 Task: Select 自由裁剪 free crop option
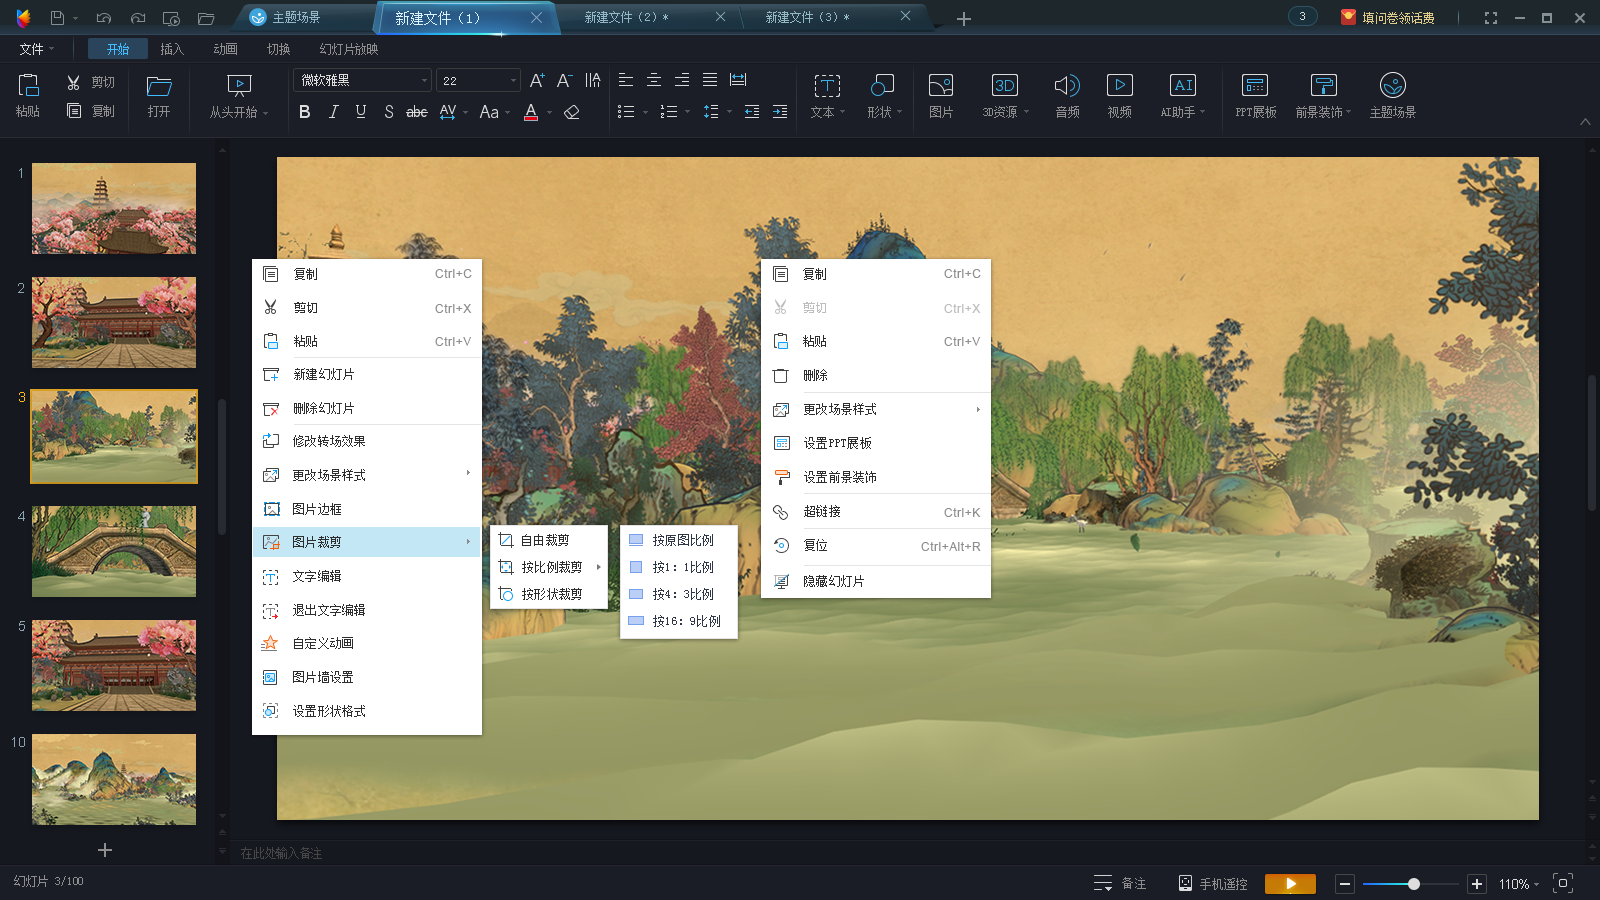549,540
